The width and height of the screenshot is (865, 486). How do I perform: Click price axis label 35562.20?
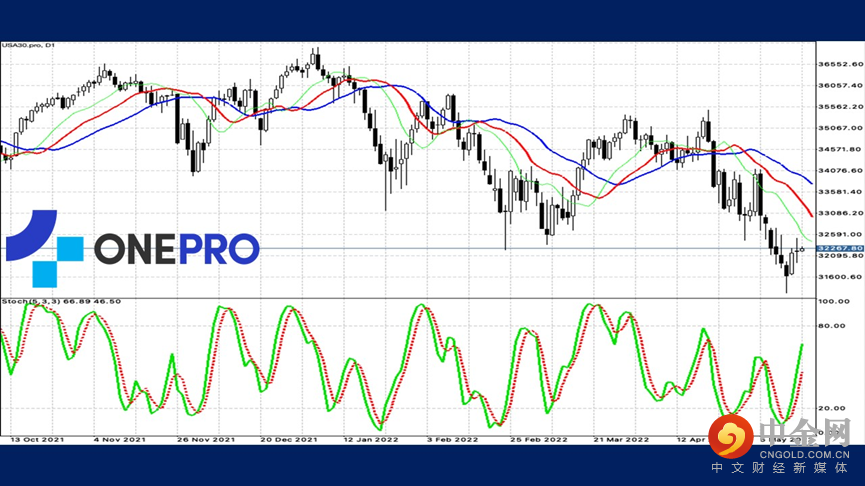[840, 106]
